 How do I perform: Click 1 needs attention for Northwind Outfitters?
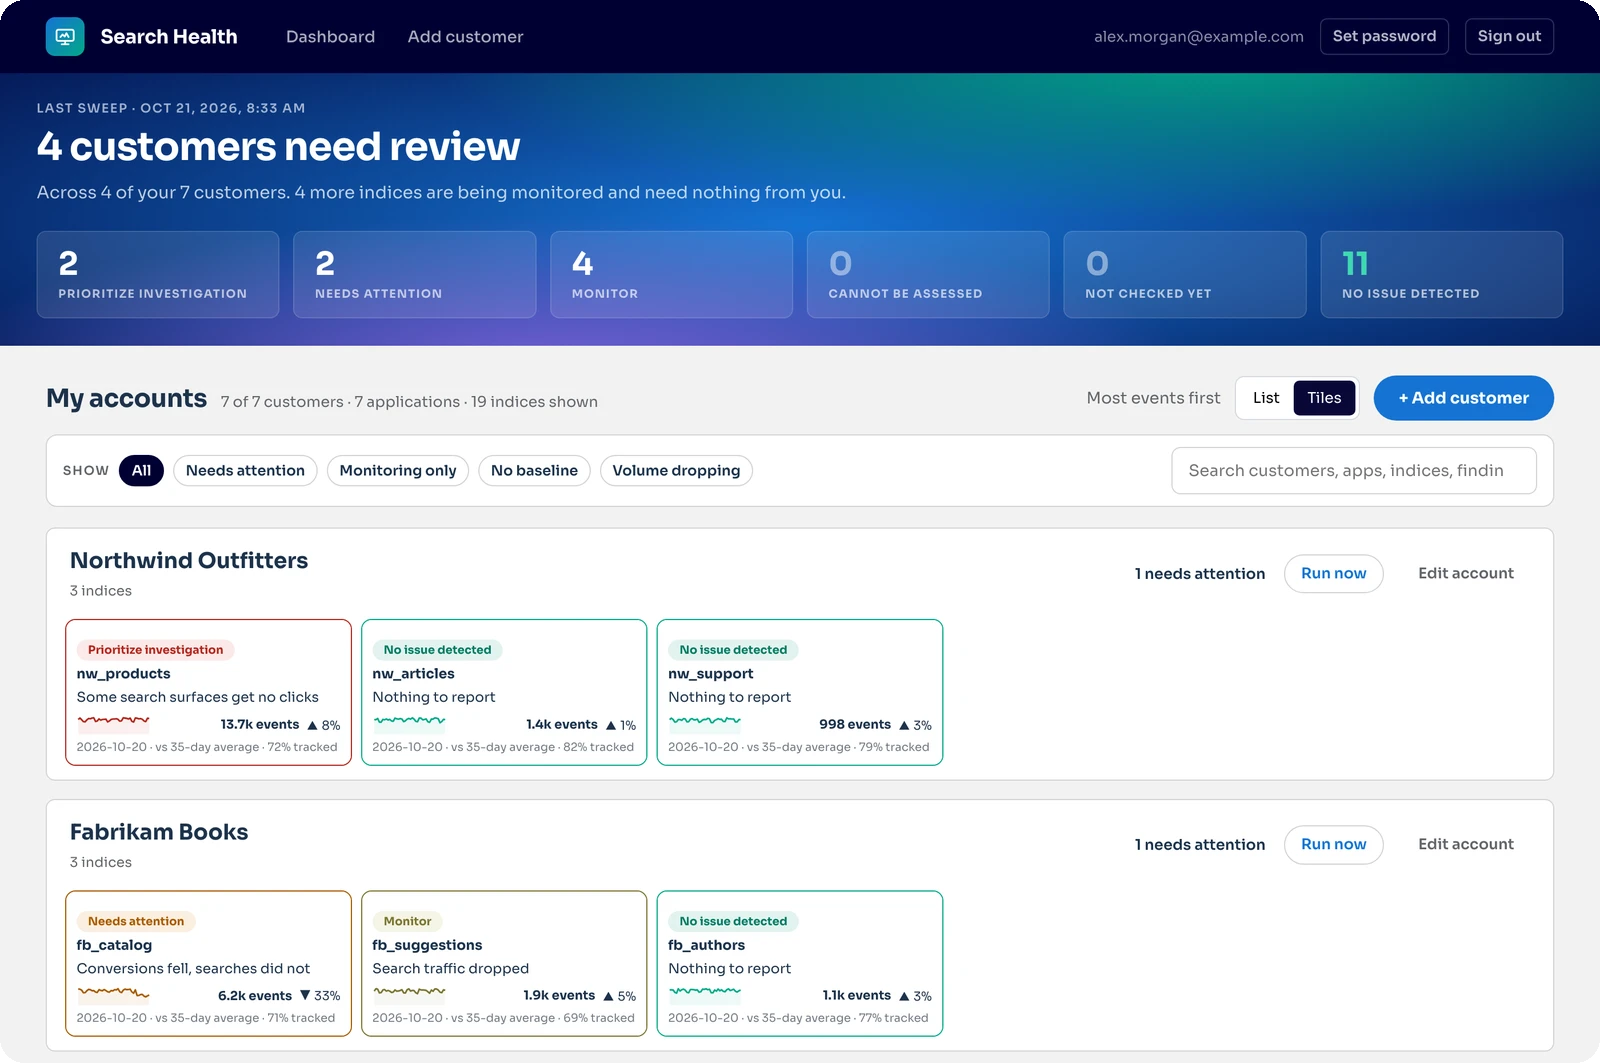(1200, 574)
